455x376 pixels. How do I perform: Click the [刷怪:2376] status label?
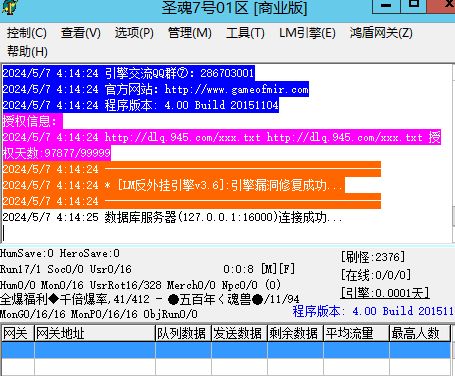tap(373, 257)
